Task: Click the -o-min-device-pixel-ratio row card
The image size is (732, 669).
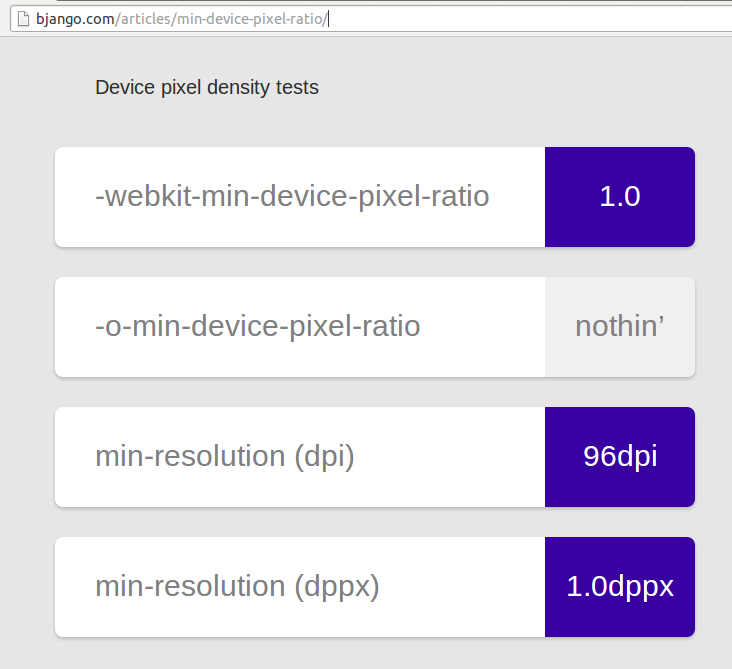Action: [375, 327]
